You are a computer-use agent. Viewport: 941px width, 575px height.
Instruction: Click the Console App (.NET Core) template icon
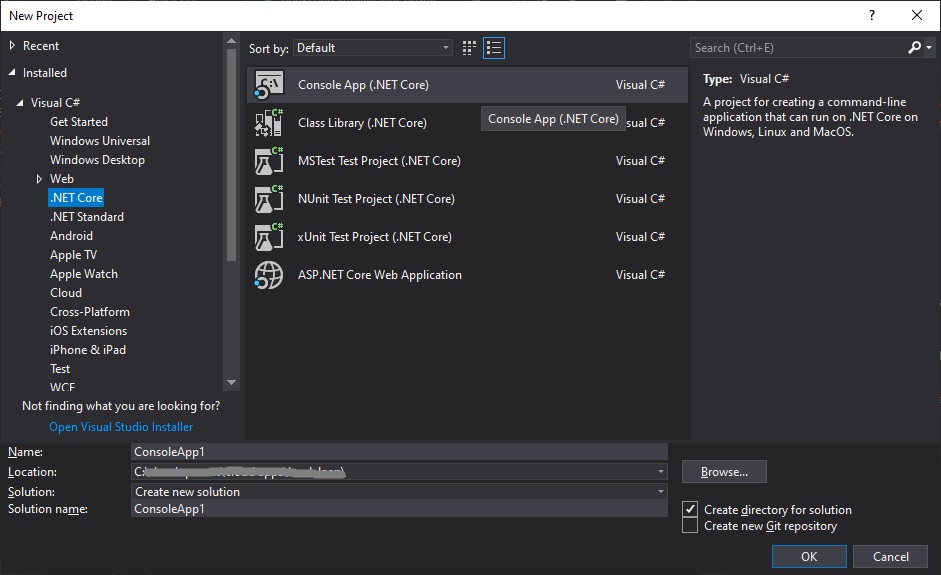(x=268, y=85)
